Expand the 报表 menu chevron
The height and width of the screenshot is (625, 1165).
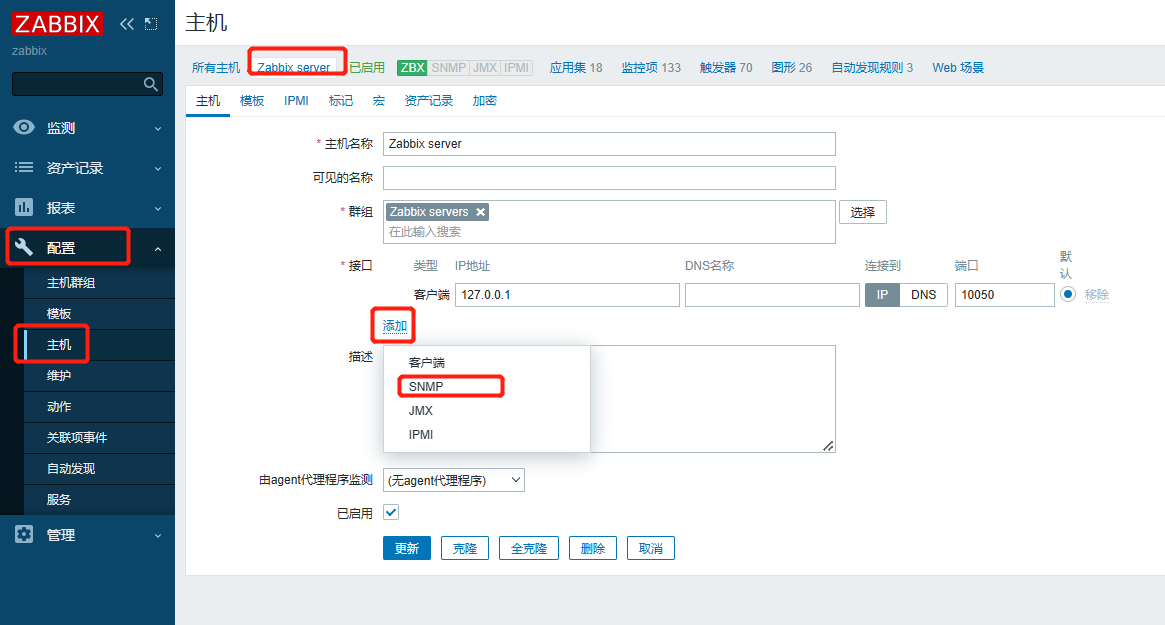pos(158,209)
